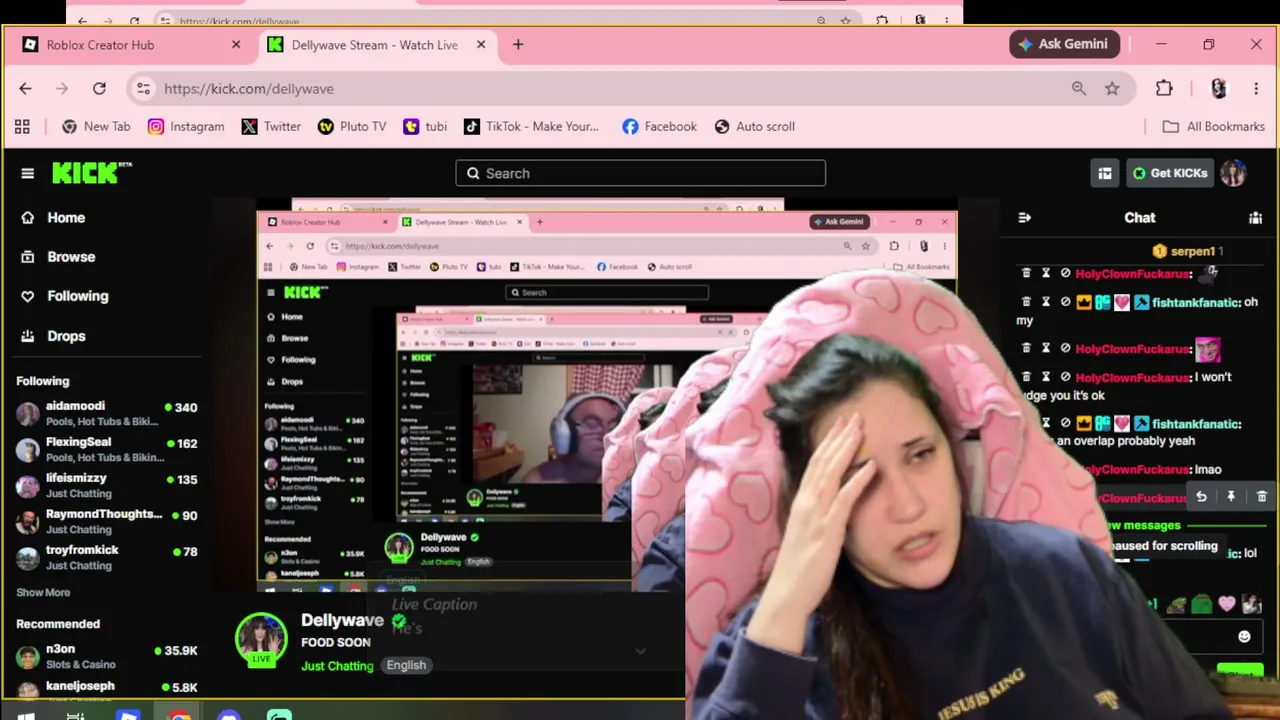
Task: Open site information icon in address bar
Action: [144, 88]
